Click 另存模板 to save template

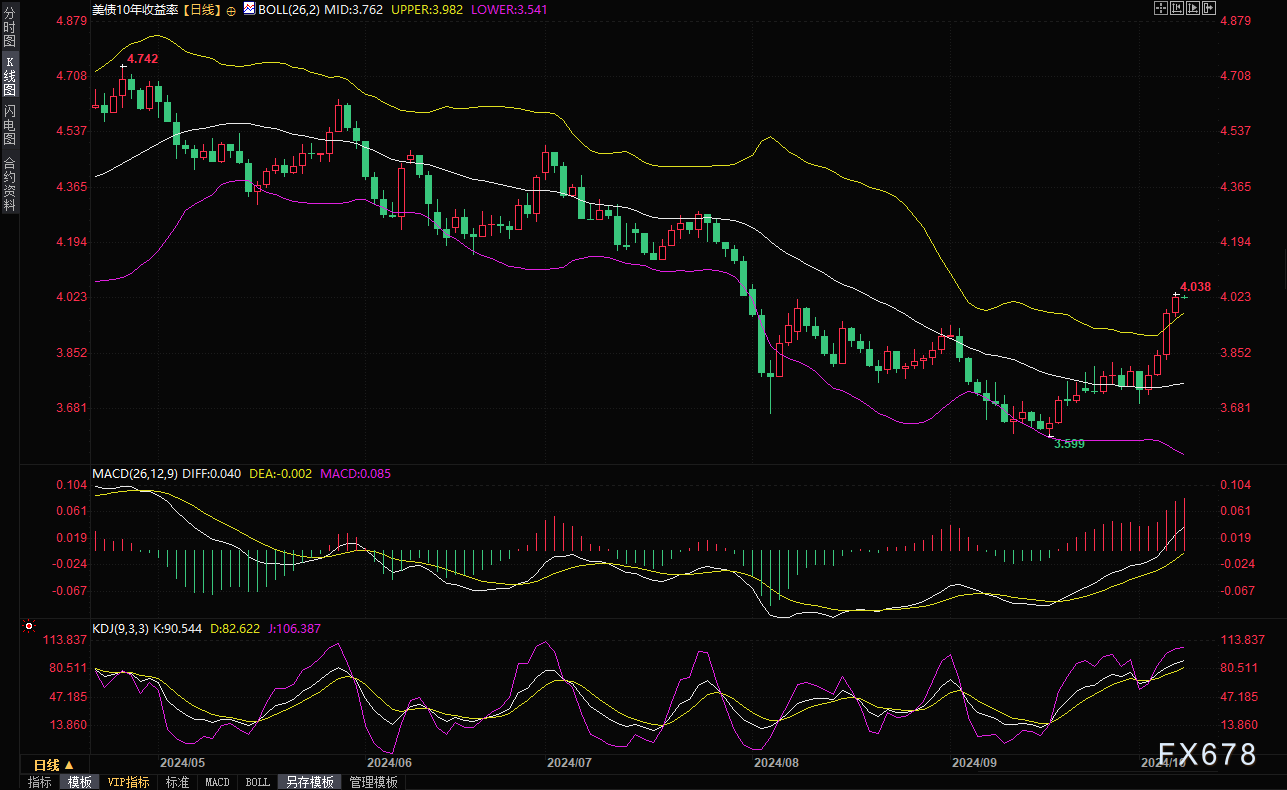(x=308, y=782)
